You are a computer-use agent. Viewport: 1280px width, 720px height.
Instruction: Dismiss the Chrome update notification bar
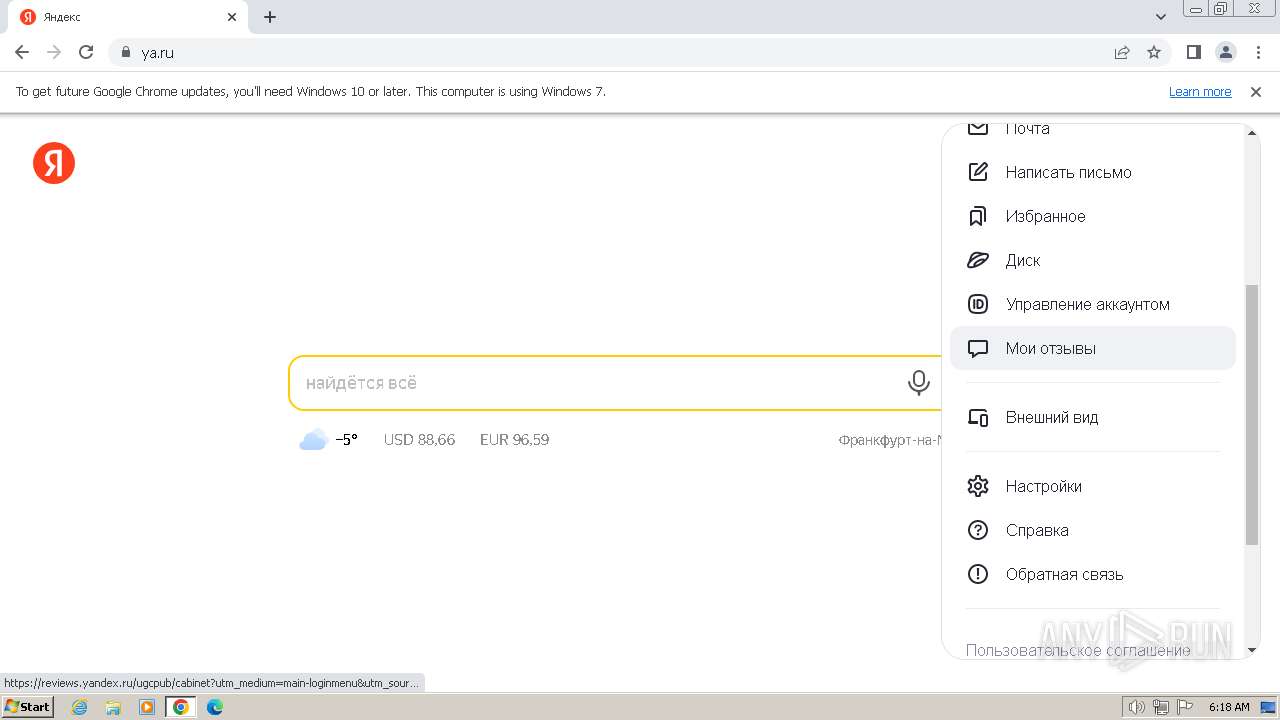click(x=1256, y=91)
